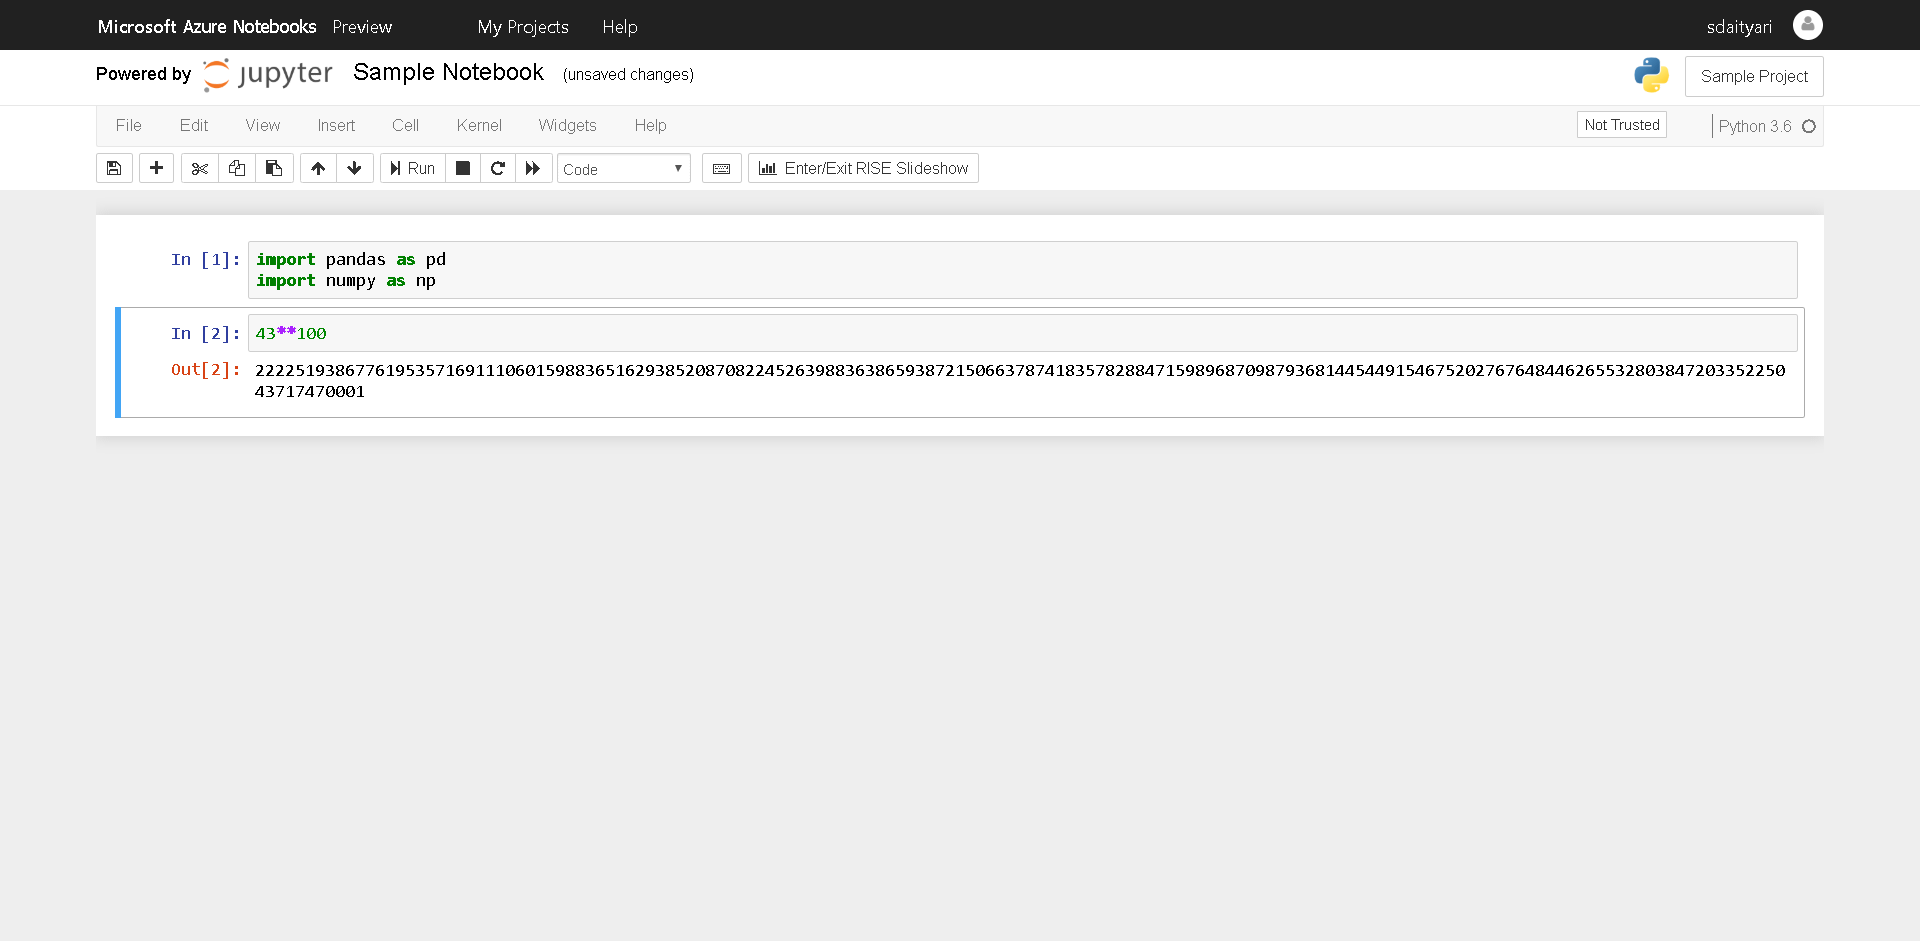This screenshot has width=1920, height=941.
Task: Save the notebook with the floppy disk icon
Action: tap(114, 168)
